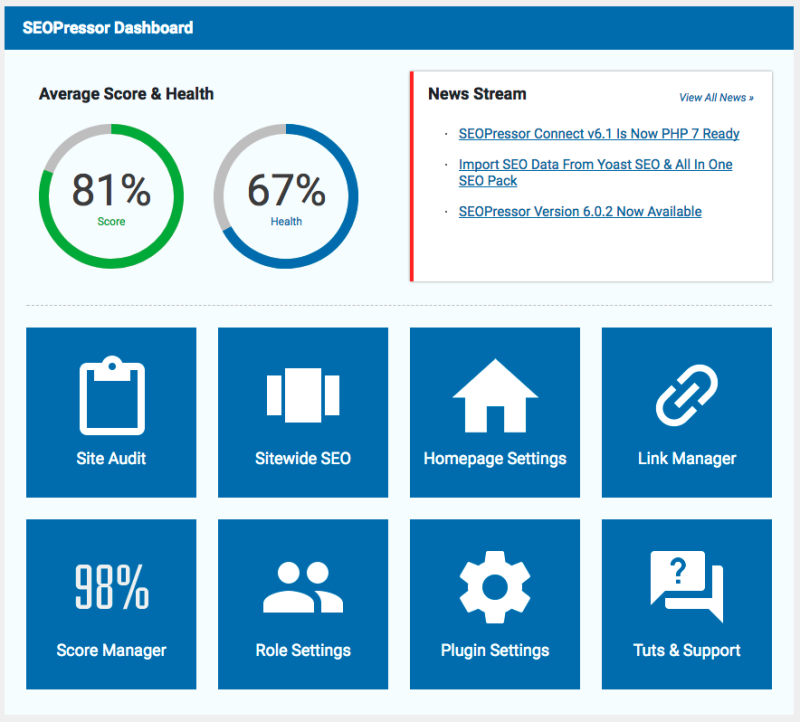
Task: Click the Tuts & Support chat icon
Action: (x=687, y=587)
